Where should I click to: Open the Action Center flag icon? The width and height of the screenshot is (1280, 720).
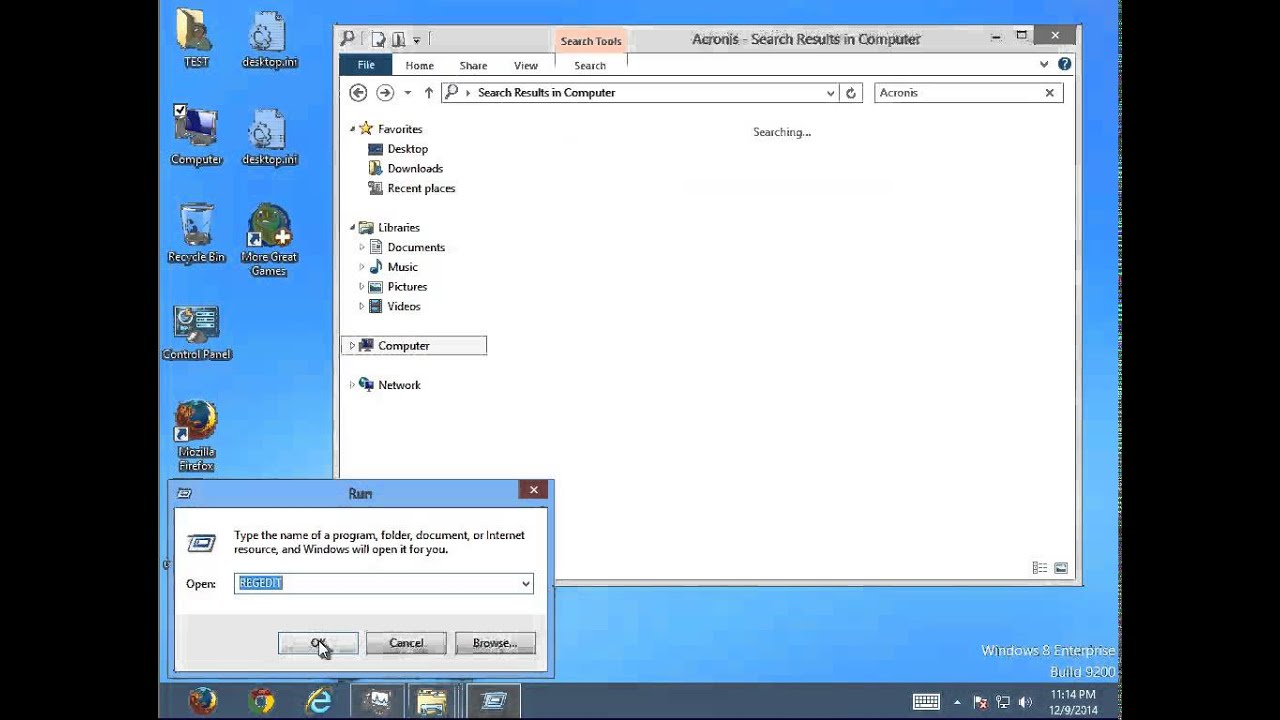(981, 702)
